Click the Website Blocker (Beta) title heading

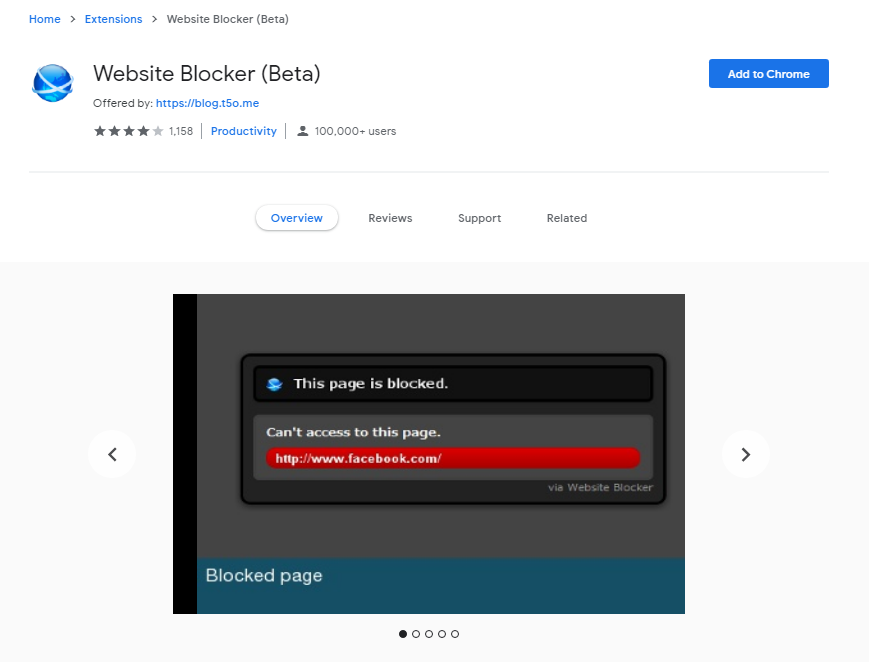pos(207,73)
